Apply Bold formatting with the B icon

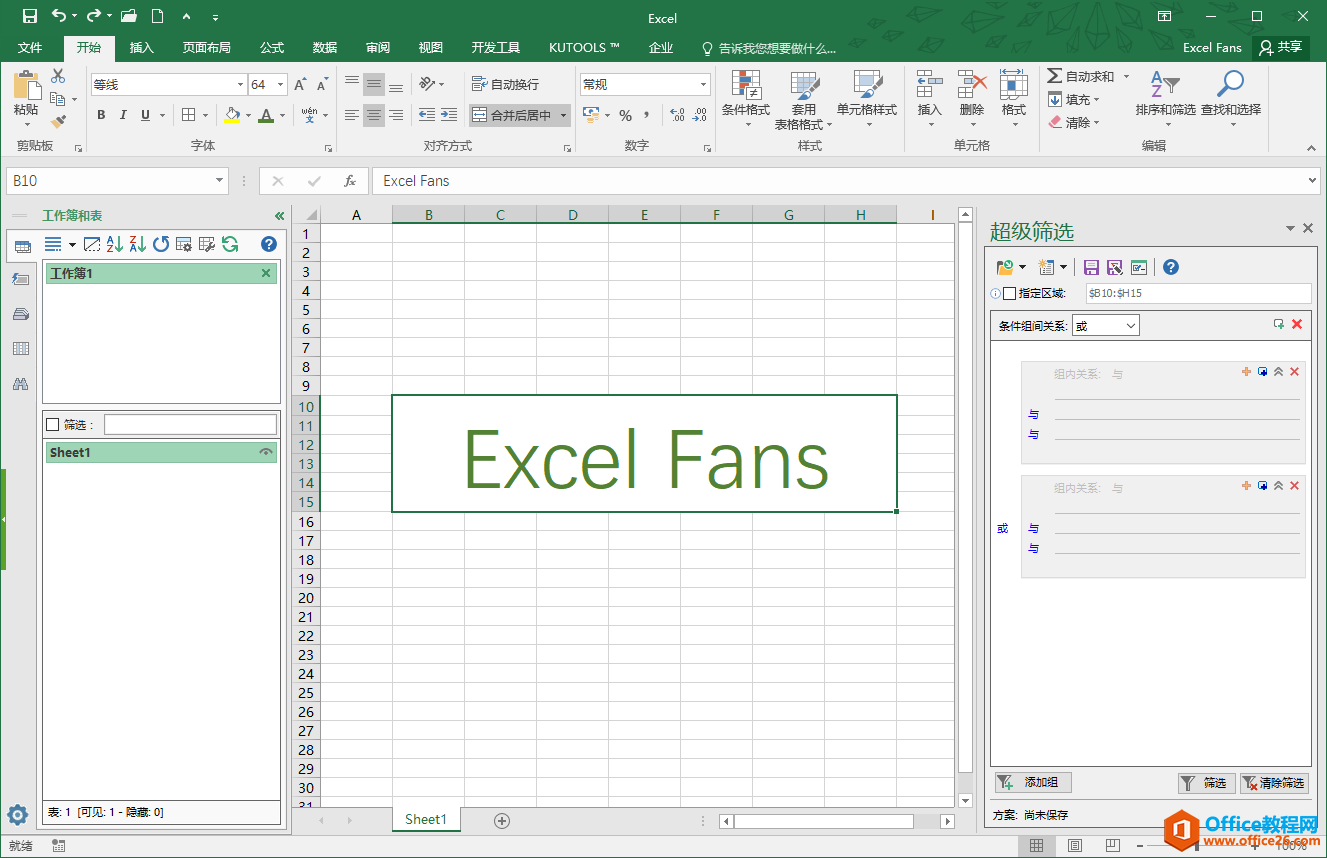[x=101, y=115]
